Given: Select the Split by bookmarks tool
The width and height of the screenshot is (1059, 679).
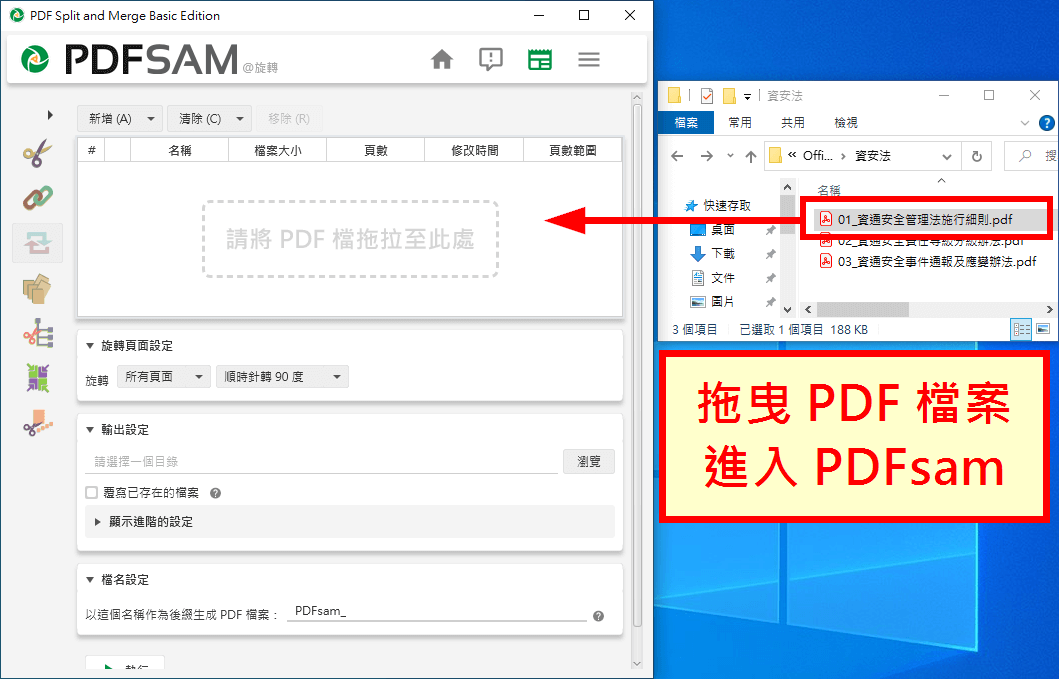Looking at the screenshot, I should click(x=37, y=334).
